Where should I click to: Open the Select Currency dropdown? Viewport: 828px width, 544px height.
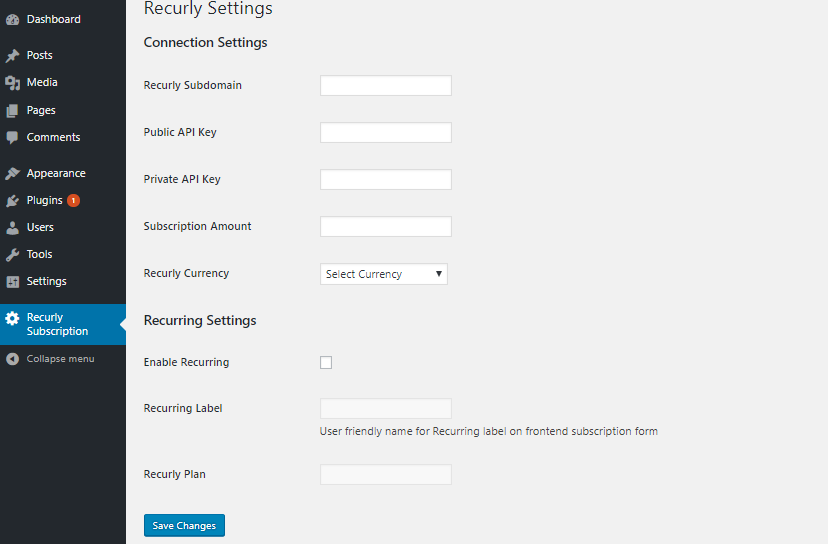point(384,274)
